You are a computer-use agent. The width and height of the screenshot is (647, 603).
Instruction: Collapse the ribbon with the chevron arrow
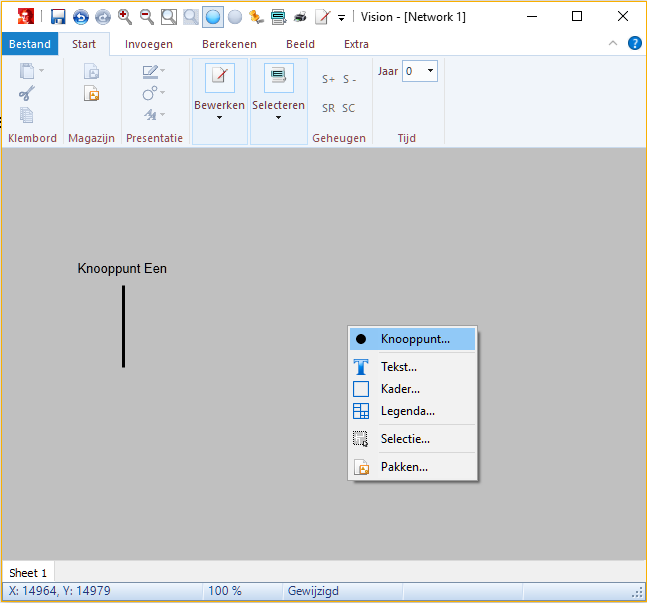coord(613,44)
